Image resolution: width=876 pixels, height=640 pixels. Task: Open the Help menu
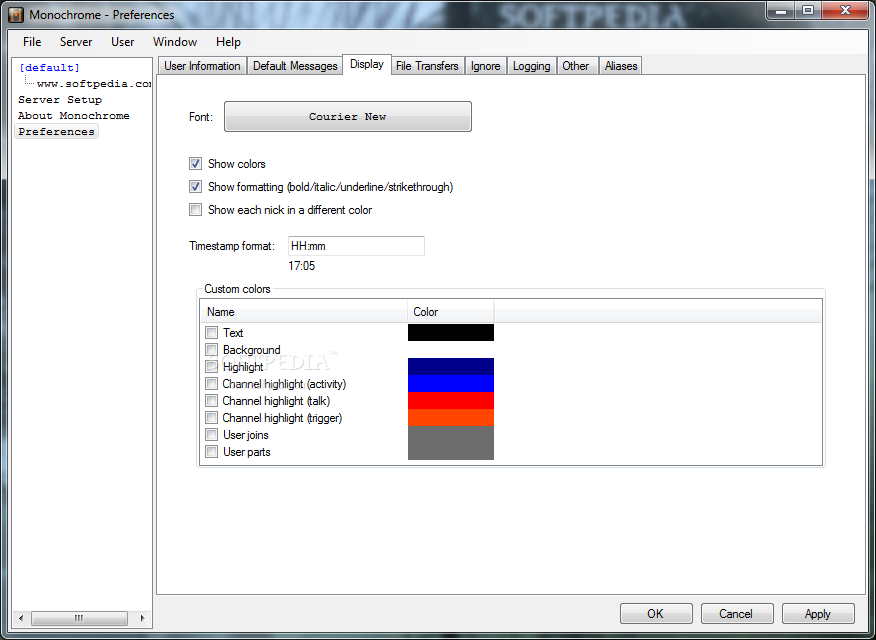tap(228, 42)
